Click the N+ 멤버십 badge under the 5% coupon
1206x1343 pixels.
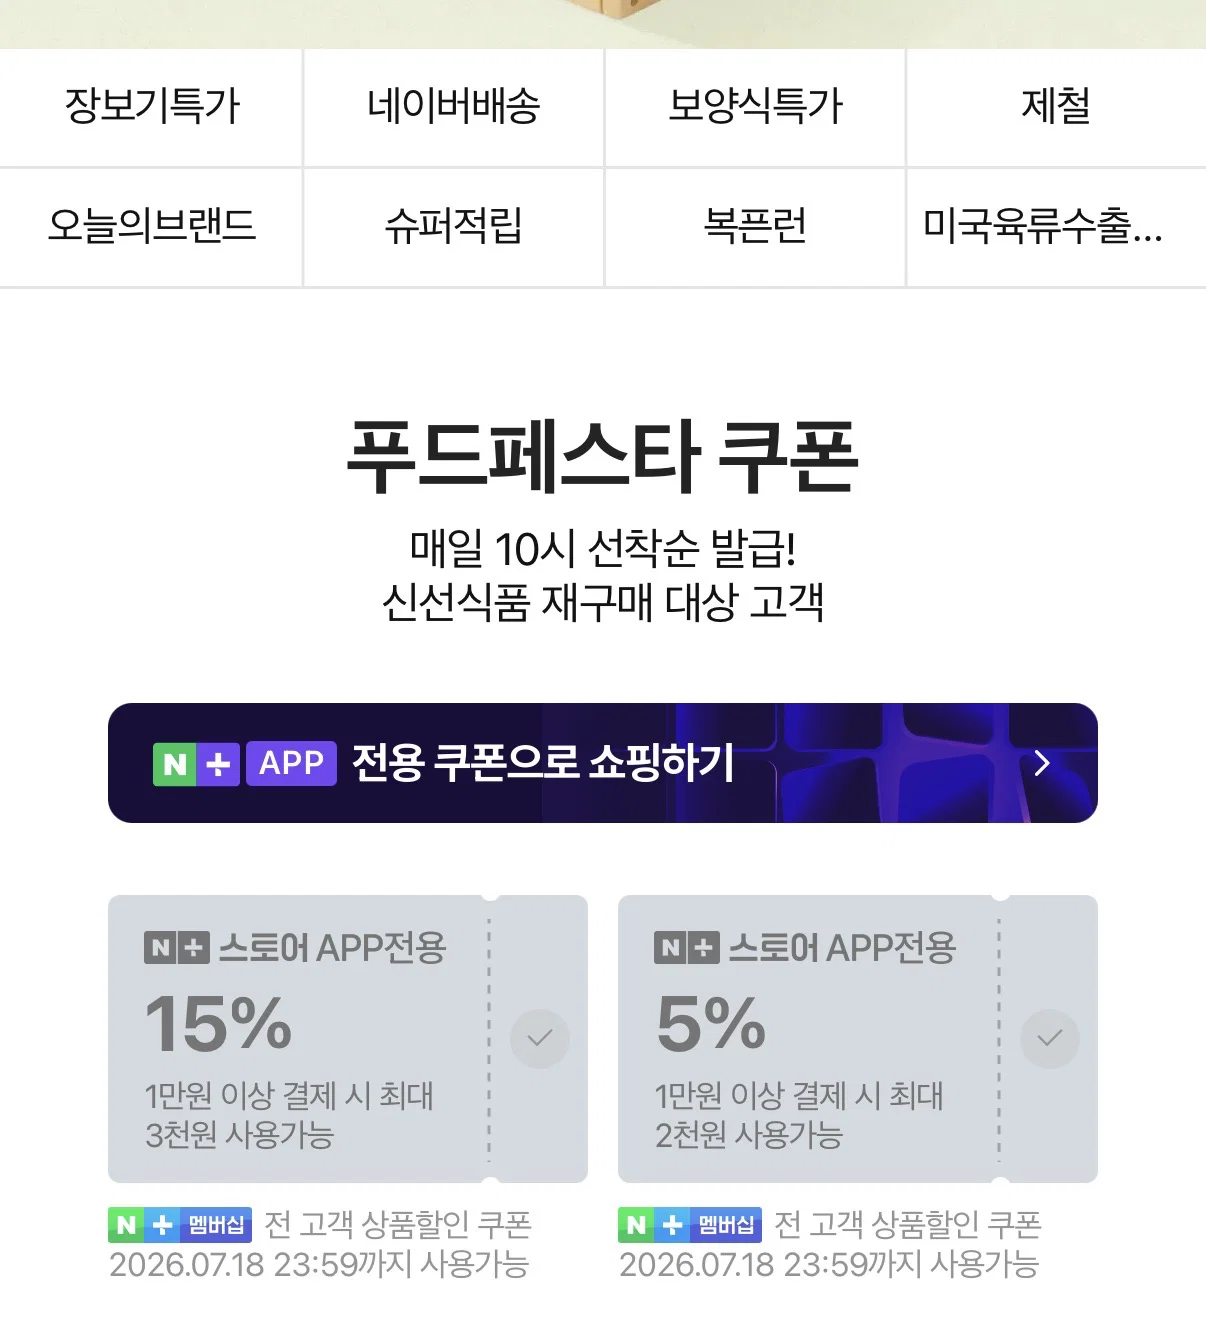690,1225
